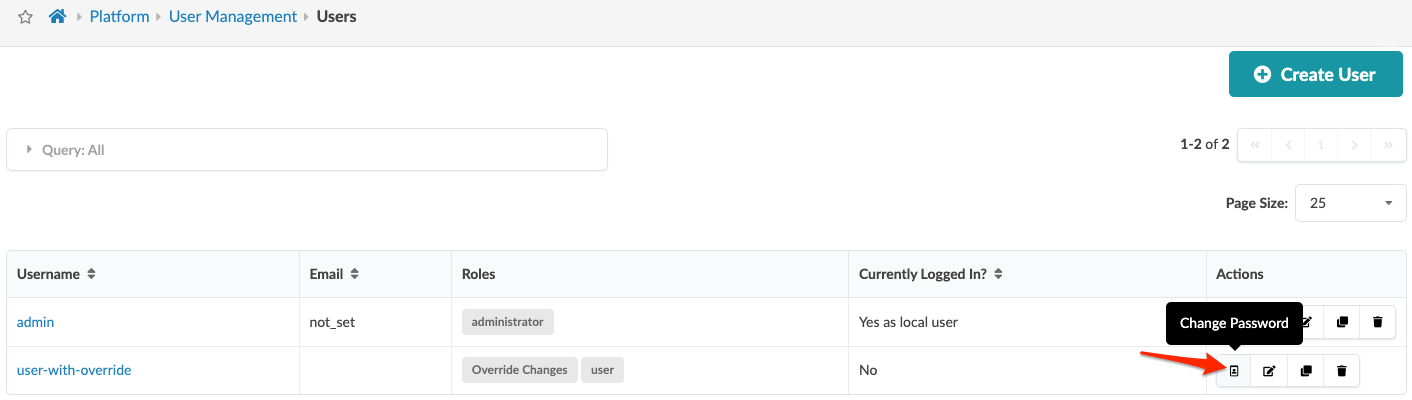Click the home icon in breadcrumb
1412x400 pixels.
point(57,16)
